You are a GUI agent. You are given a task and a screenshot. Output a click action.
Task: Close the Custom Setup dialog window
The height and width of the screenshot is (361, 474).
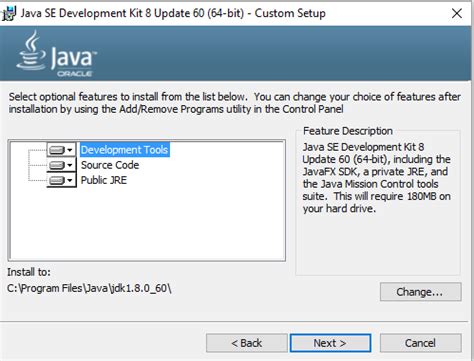(457, 13)
